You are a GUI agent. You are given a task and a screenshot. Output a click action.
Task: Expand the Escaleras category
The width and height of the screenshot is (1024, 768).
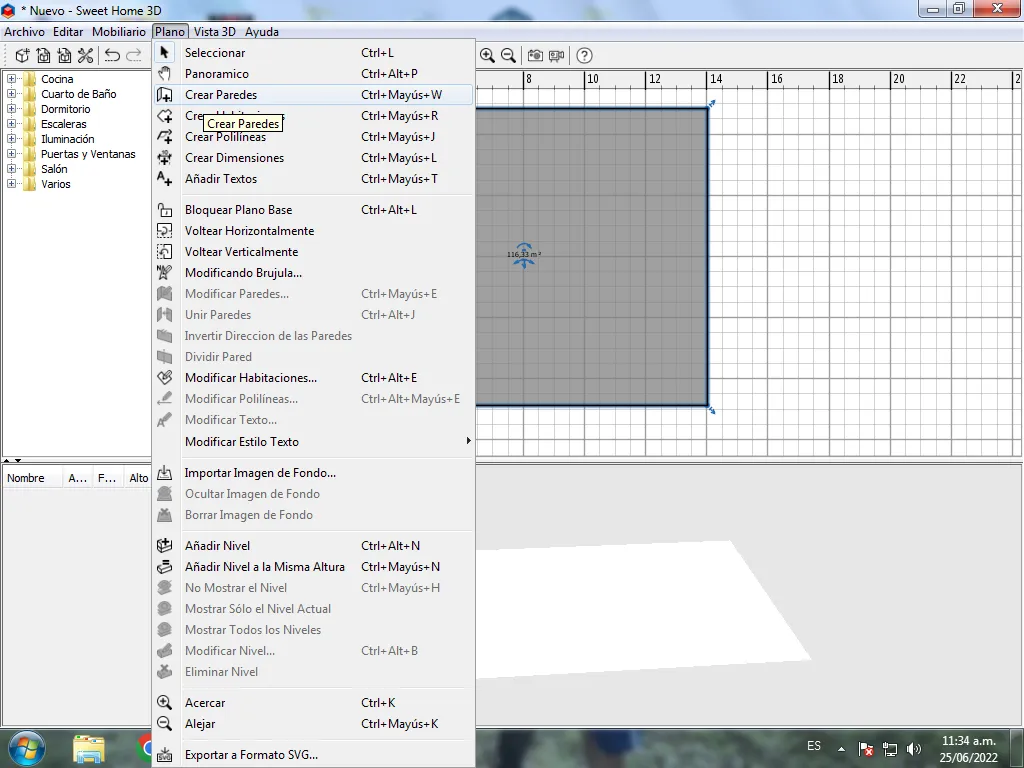[11, 123]
